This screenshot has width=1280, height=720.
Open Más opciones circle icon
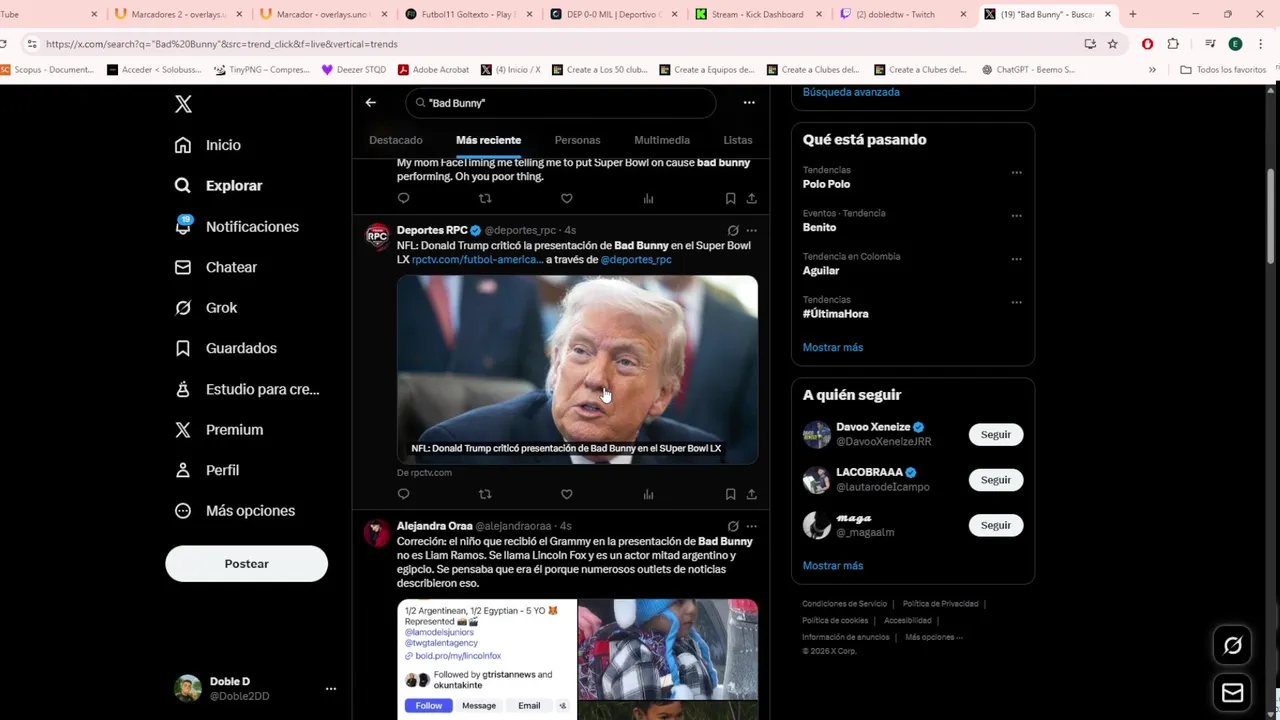coord(183,511)
